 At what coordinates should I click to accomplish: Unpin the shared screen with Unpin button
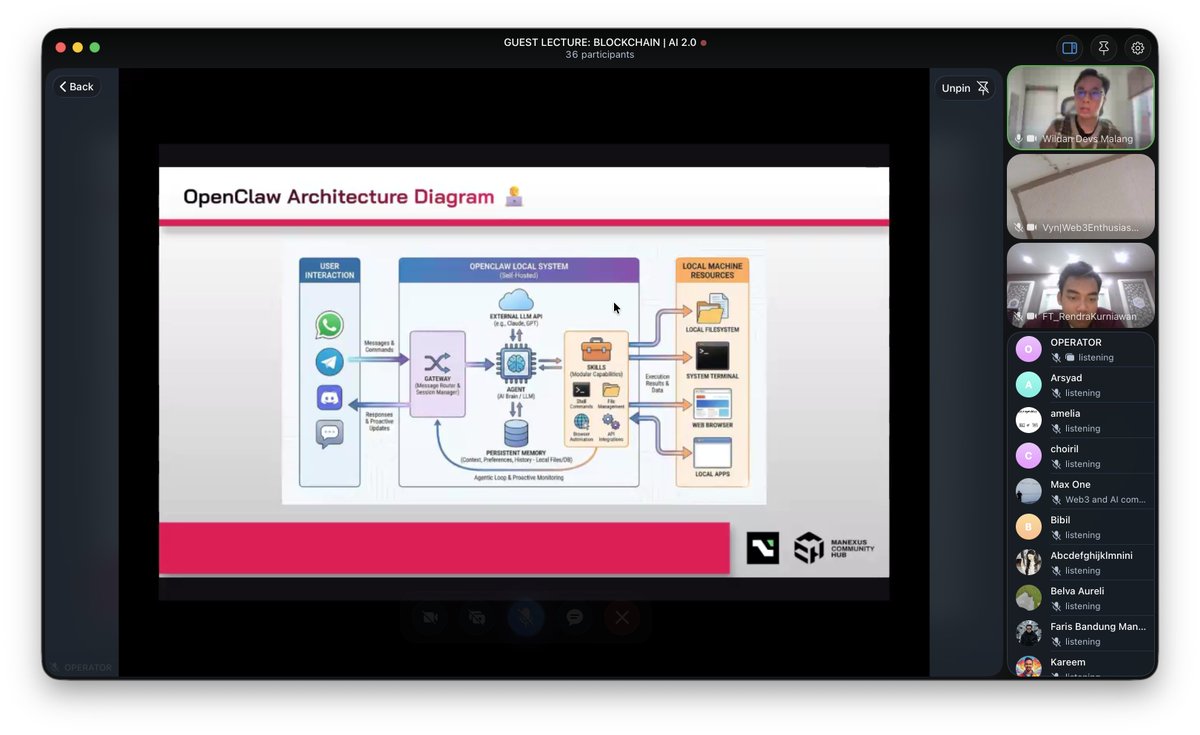point(966,88)
